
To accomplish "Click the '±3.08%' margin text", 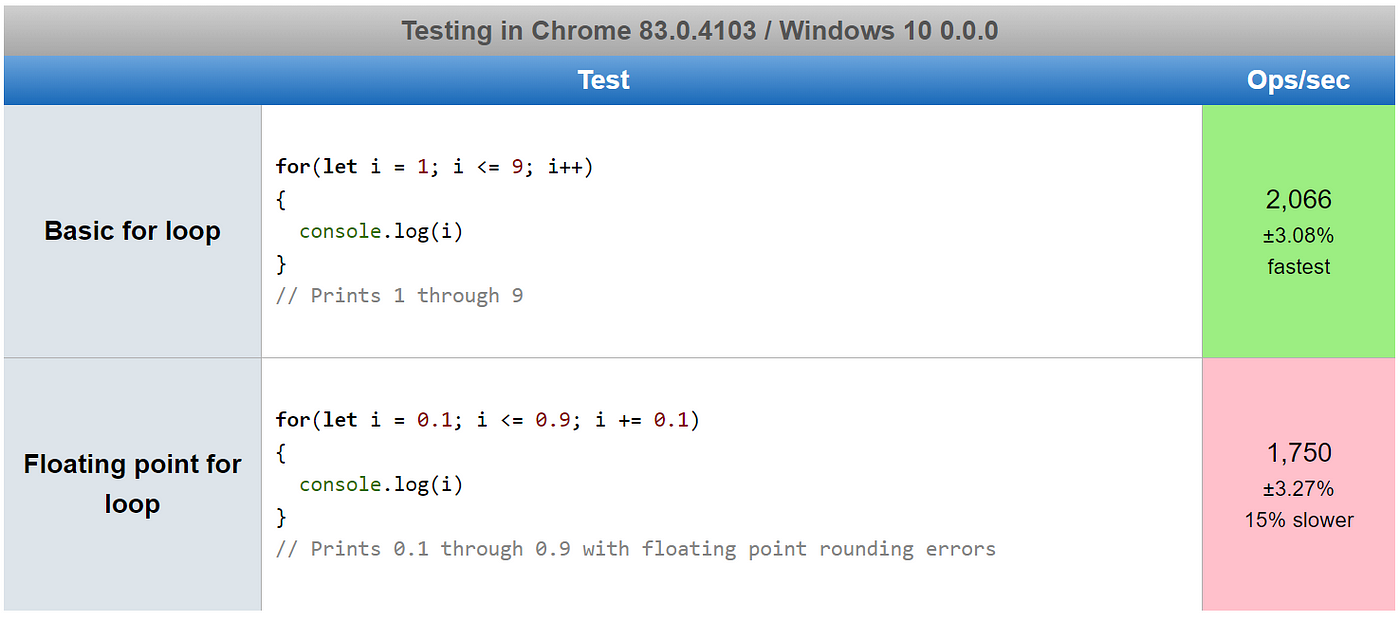I will click(1299, 236).
